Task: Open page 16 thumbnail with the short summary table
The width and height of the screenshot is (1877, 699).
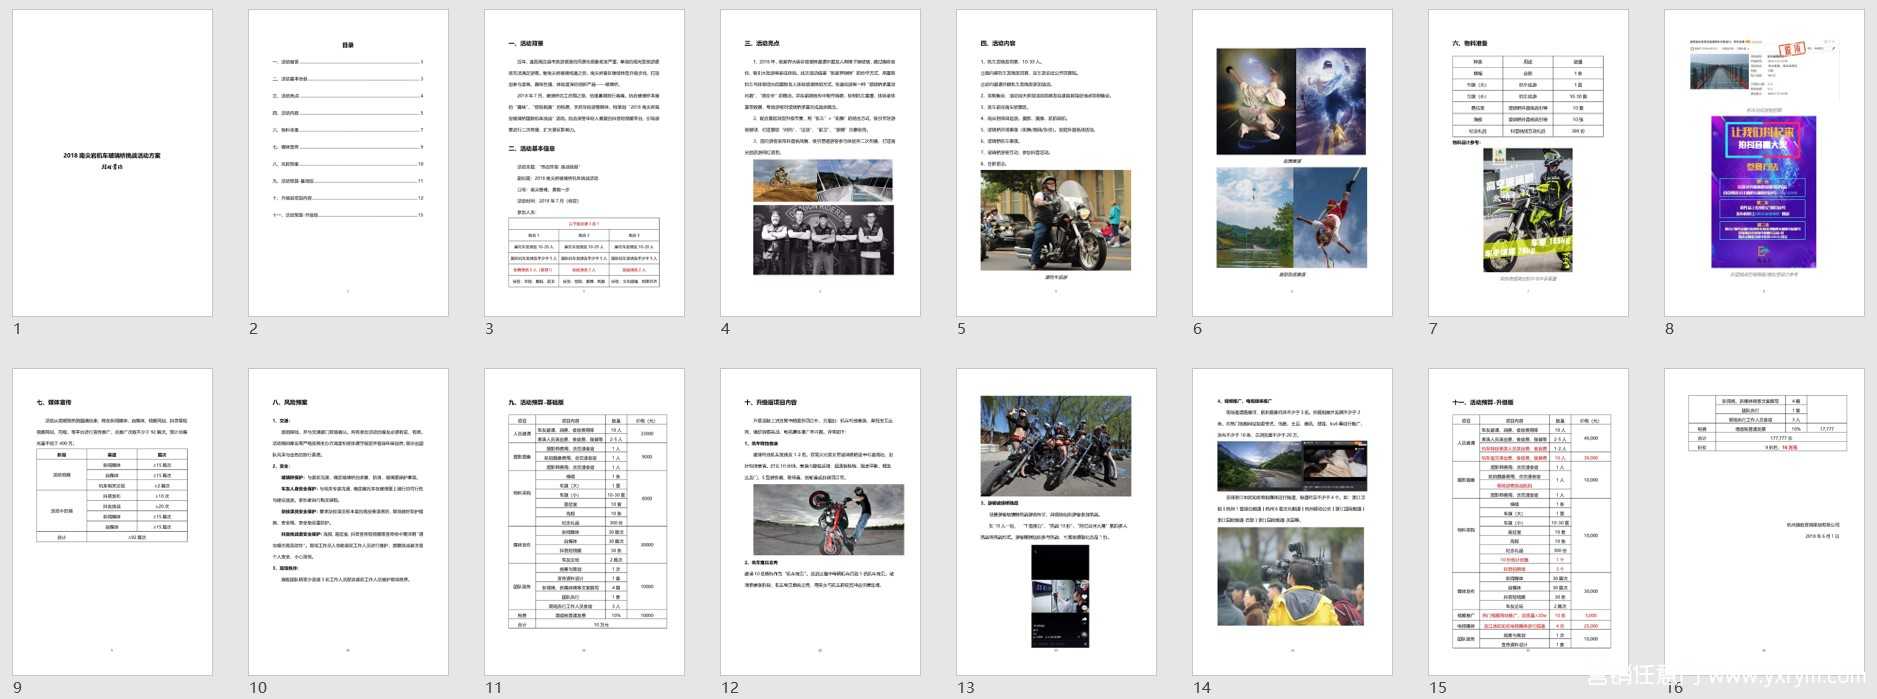Action: click(1764, 522)
